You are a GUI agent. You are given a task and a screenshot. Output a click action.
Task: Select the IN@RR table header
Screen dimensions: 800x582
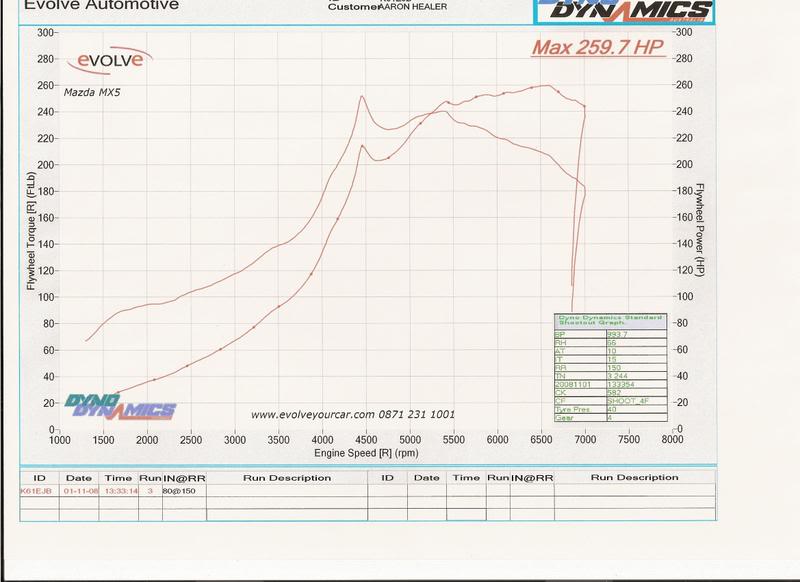pos(184,477)
